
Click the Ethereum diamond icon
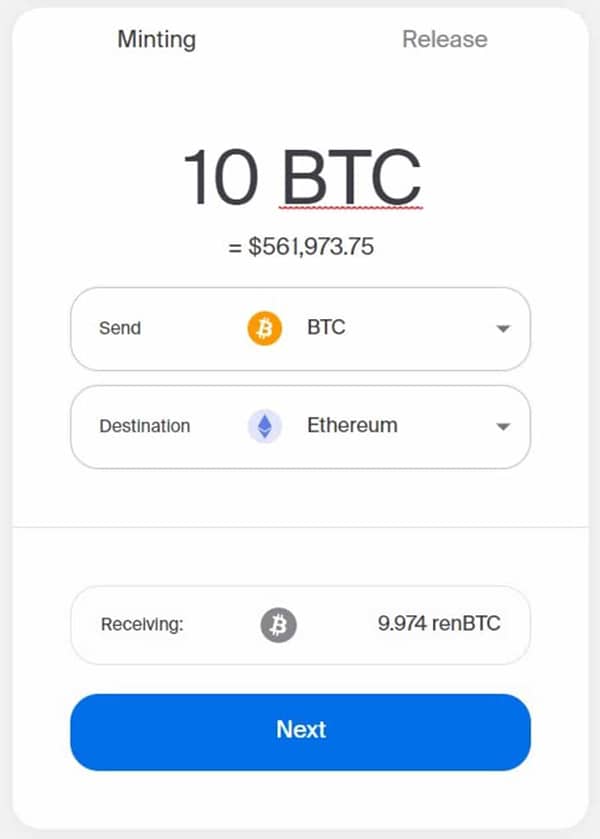[x=265, y=426]
